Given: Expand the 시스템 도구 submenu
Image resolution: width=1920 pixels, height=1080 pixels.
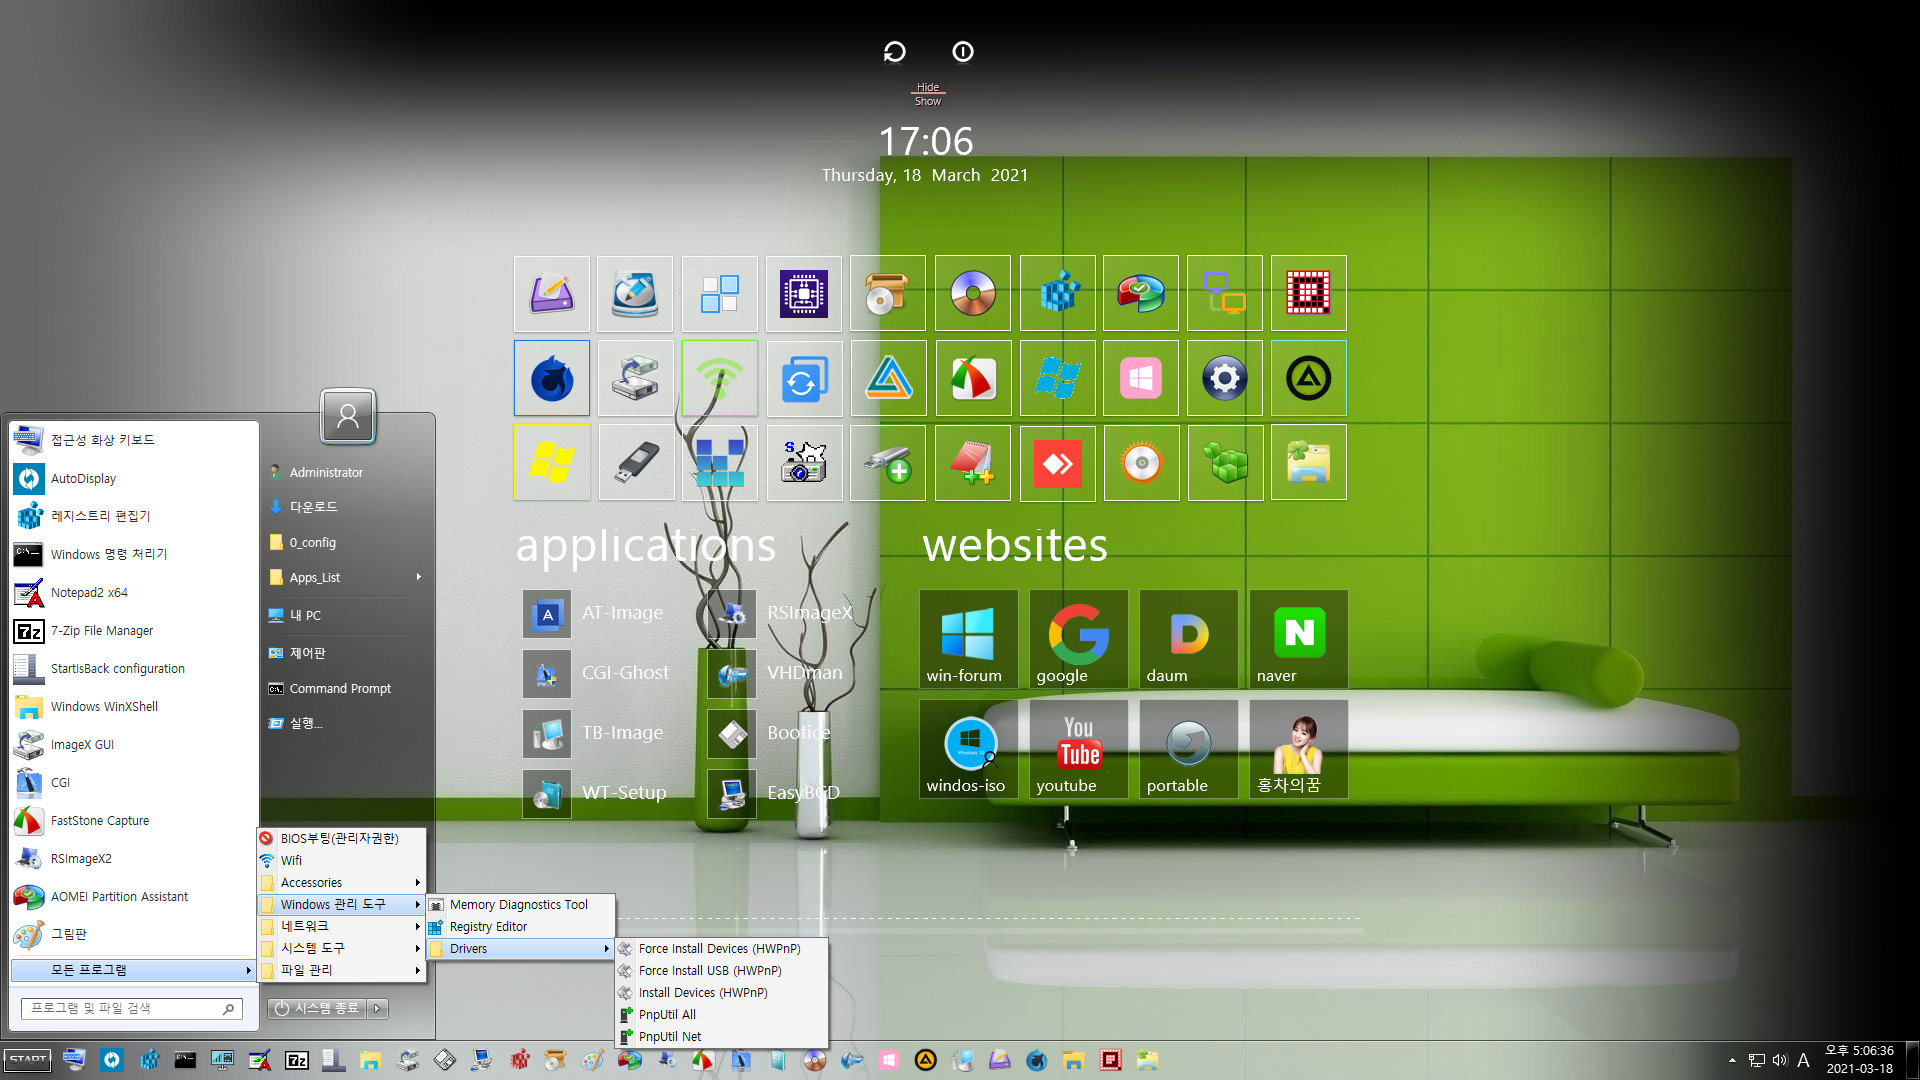Looking at the screenshot, I should [x=341, y=949].
